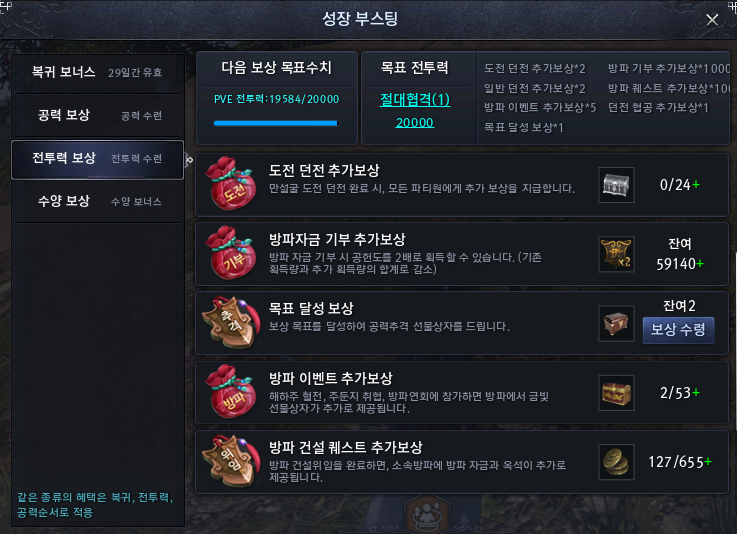Click the red 방파 pouch icon
This screenshot has width=737, height=534.
pyautogui.click(x=230, y=392)
